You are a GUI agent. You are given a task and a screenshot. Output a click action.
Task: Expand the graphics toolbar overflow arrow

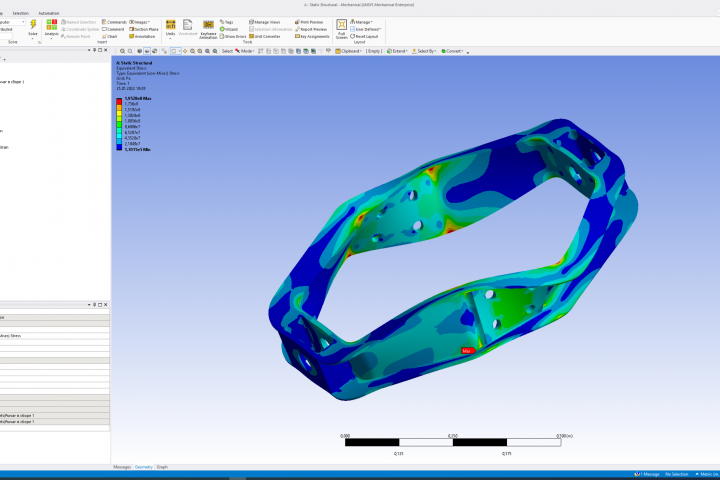click(468, 52)
